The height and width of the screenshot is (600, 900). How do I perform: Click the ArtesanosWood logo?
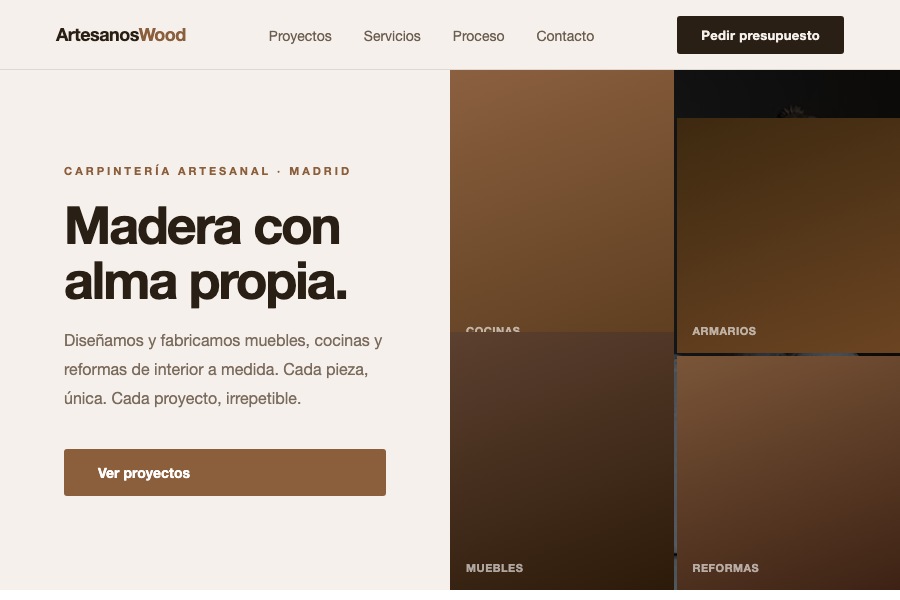tap(121, 35)
